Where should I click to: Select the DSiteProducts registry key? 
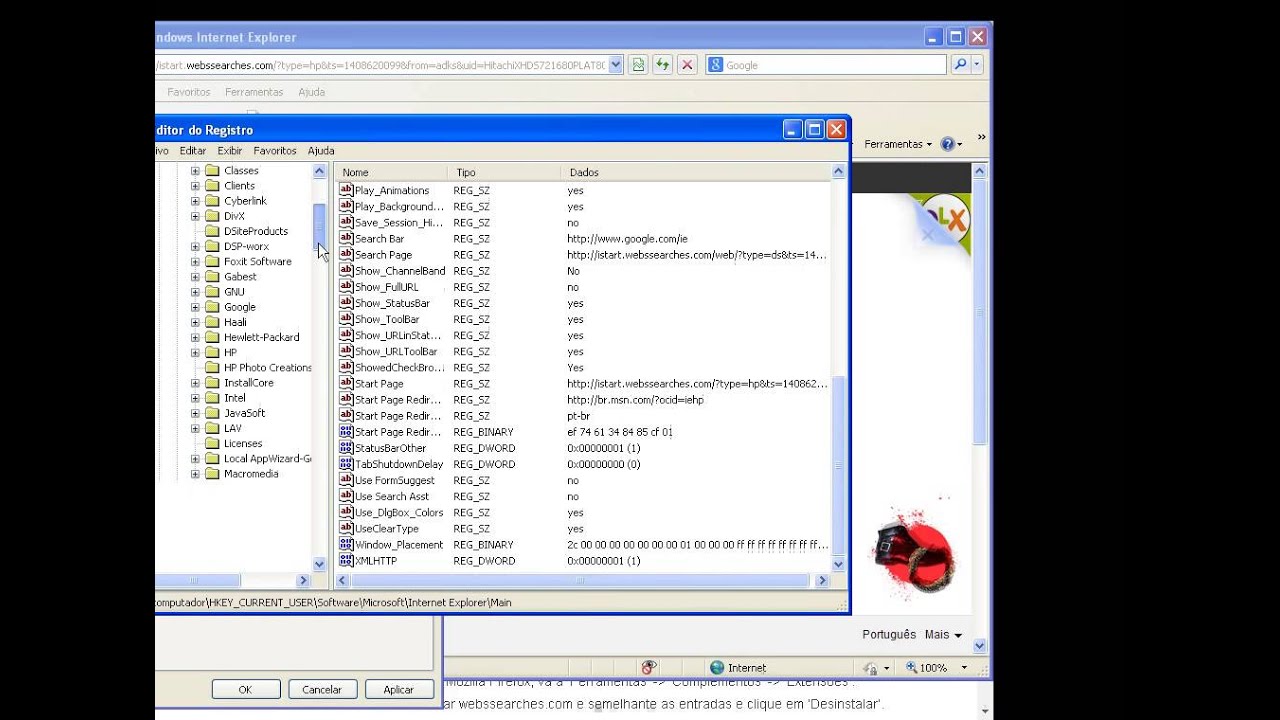[x=256, y=231]
